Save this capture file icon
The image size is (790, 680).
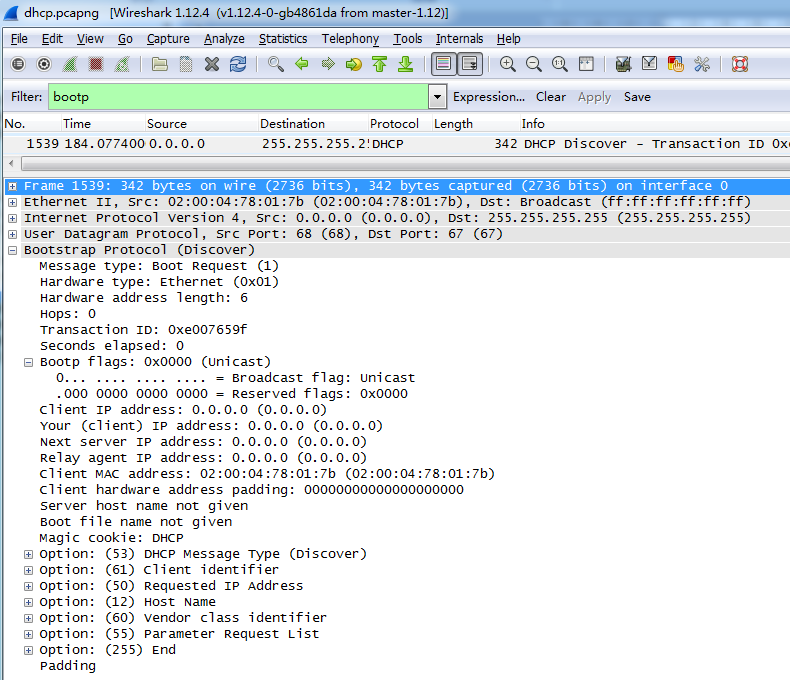pyautogui.click(x=186, y=64)
